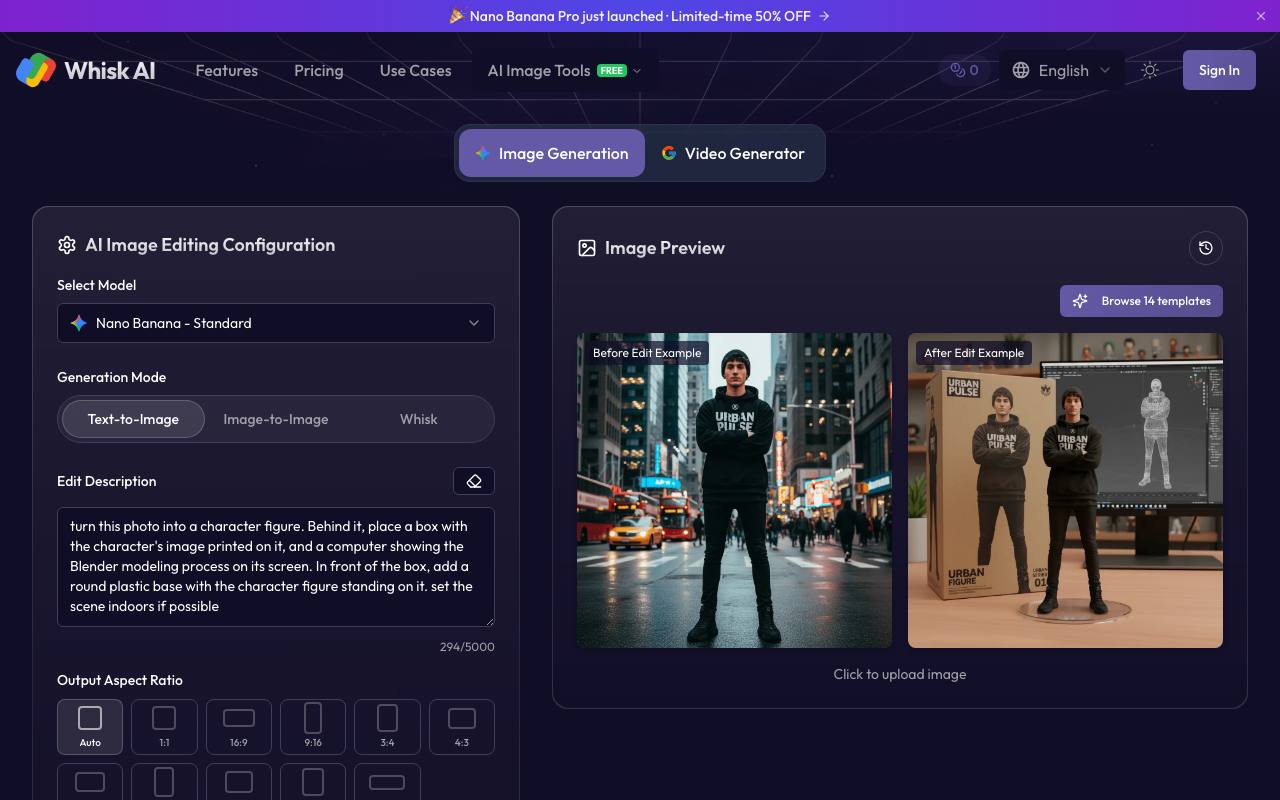Open generation history clock icon

pos(1206,248)
